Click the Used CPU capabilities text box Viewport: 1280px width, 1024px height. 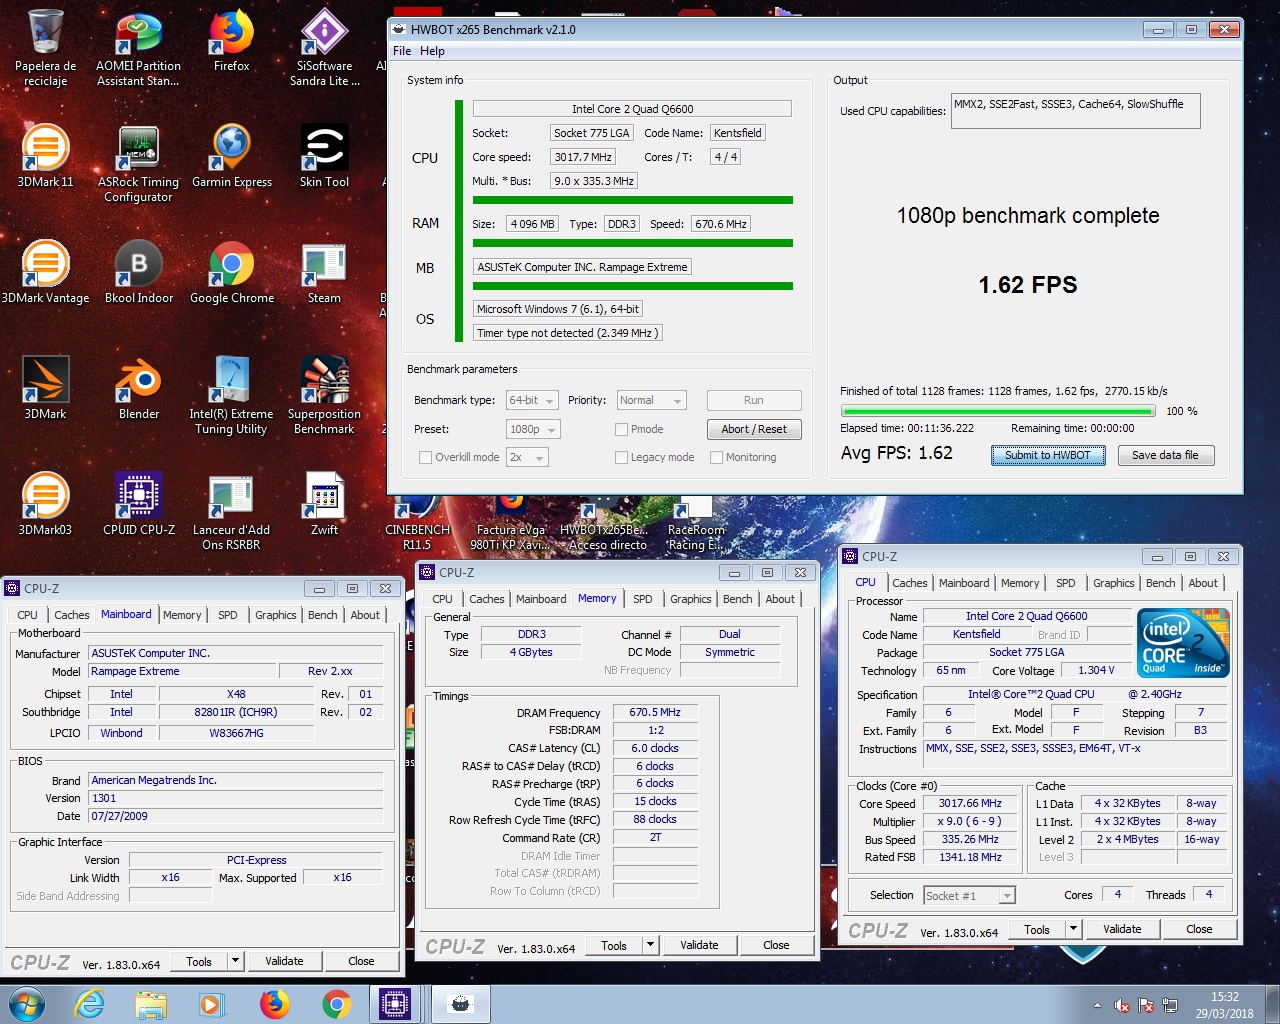pos(1076,111)
